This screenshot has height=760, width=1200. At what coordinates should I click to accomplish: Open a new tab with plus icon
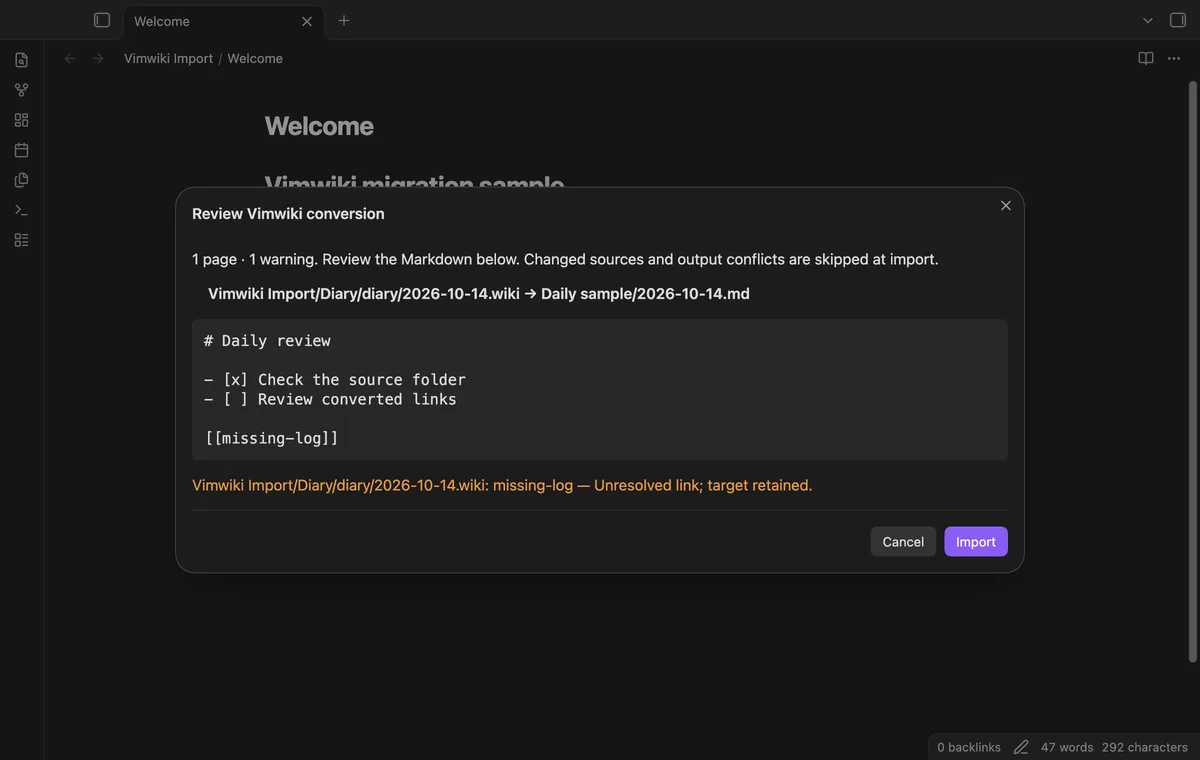[x=344, y=20]
